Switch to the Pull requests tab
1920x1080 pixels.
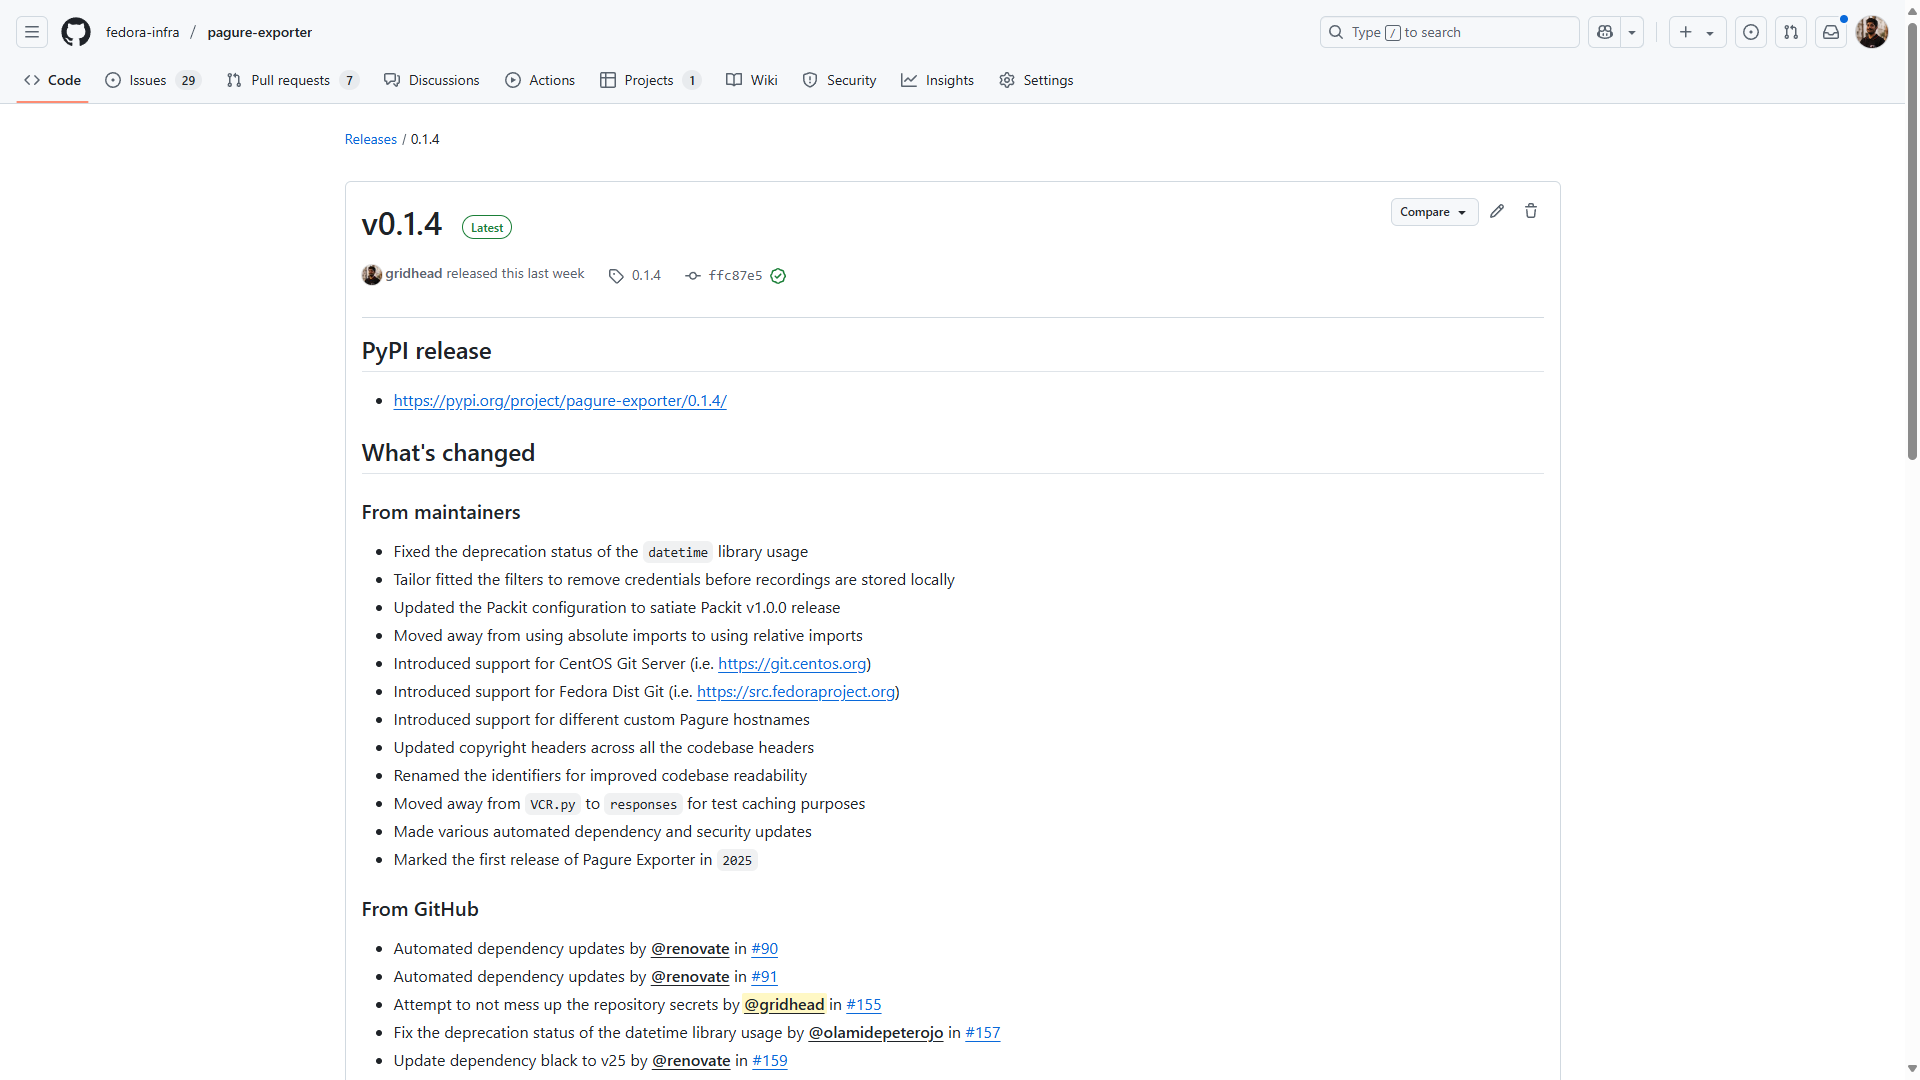(292, 80)
